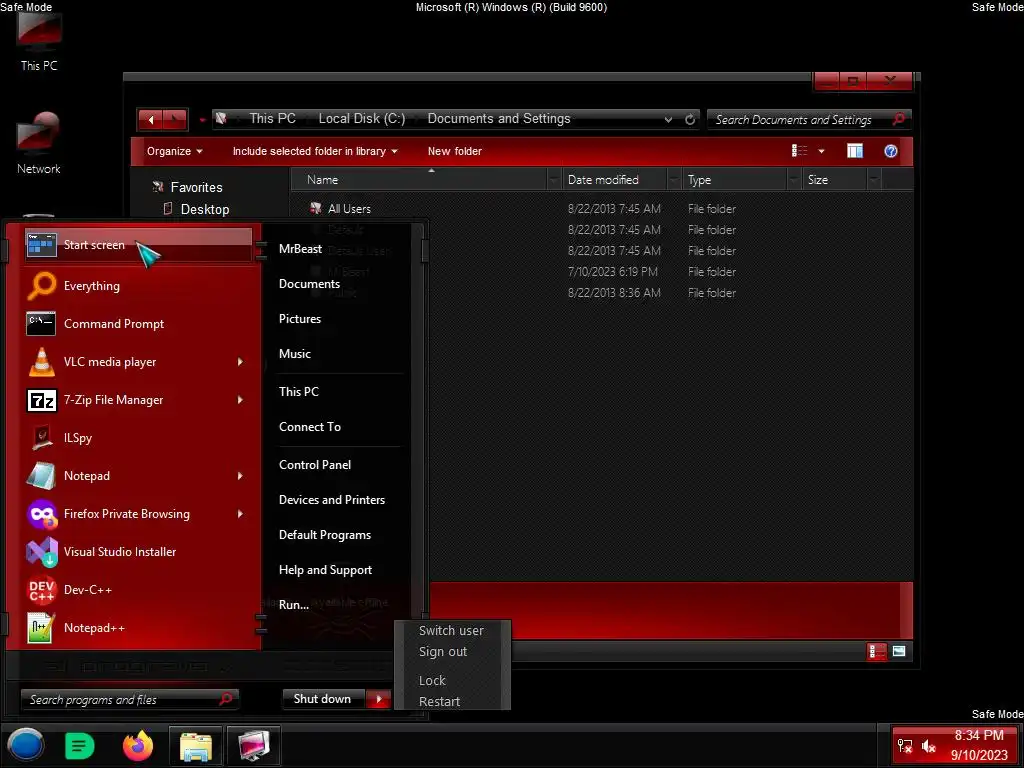The image size is (1024, 768).
Task: Launch Firefox from the taskbar
Action: pos(138,745)
